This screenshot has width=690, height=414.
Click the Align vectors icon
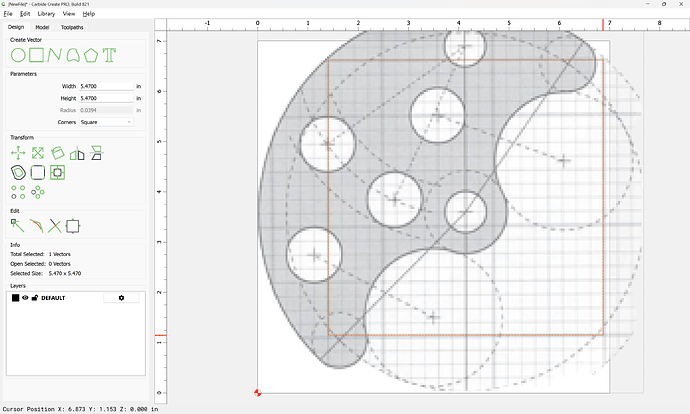(x=96, y=153)
